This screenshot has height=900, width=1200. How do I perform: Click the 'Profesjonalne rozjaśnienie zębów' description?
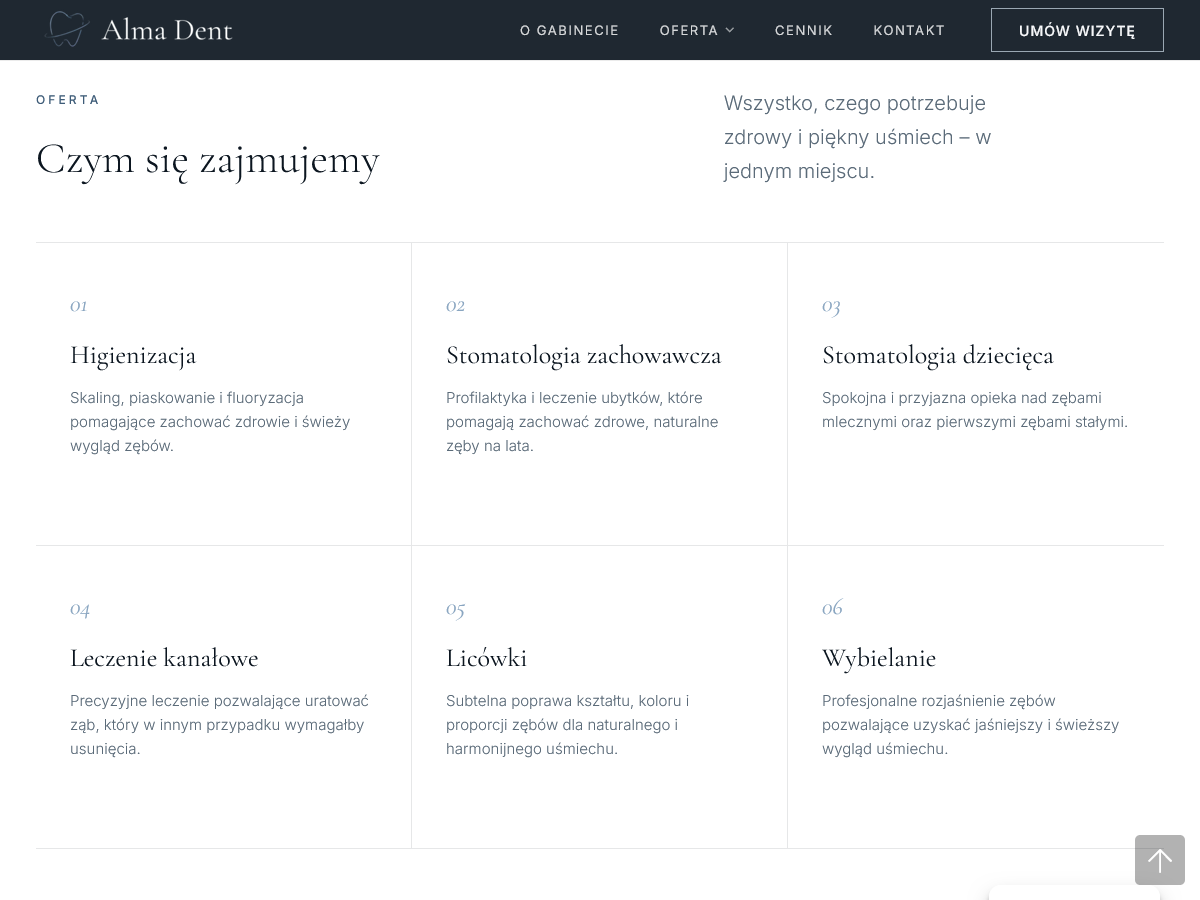(970, 725)
